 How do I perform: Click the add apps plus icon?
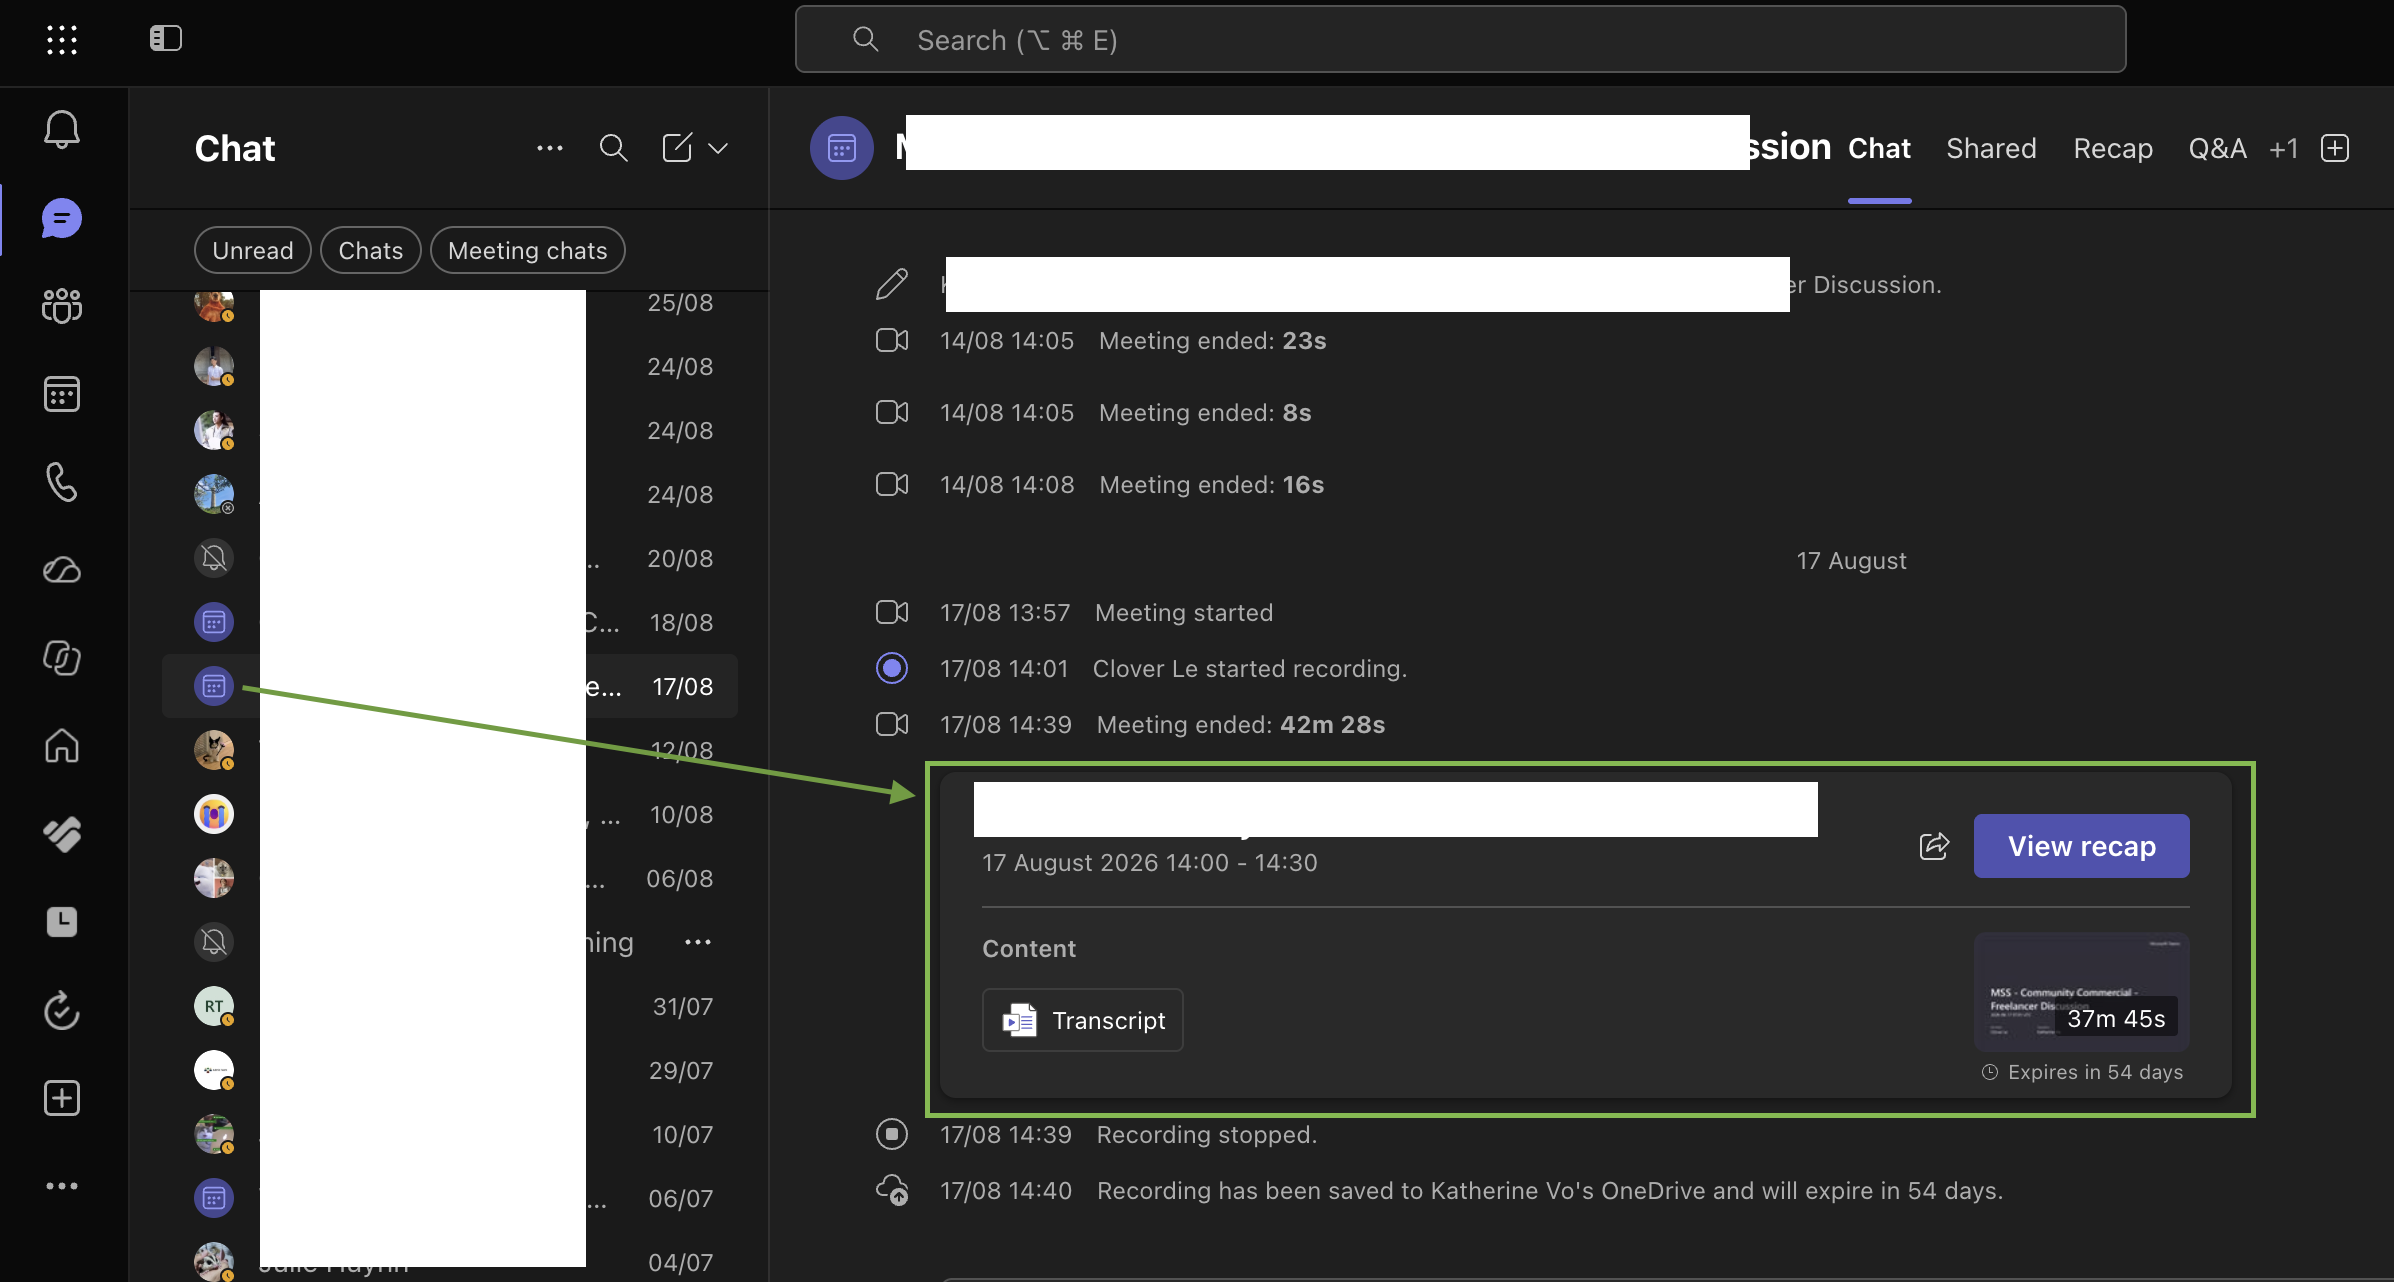(62, 1098)
